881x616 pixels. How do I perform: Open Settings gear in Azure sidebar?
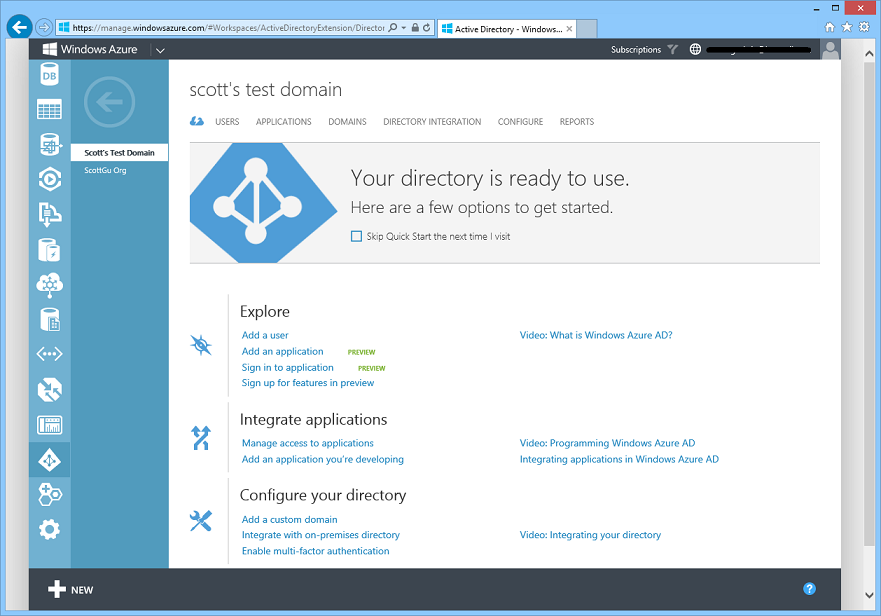coord(49,529)
